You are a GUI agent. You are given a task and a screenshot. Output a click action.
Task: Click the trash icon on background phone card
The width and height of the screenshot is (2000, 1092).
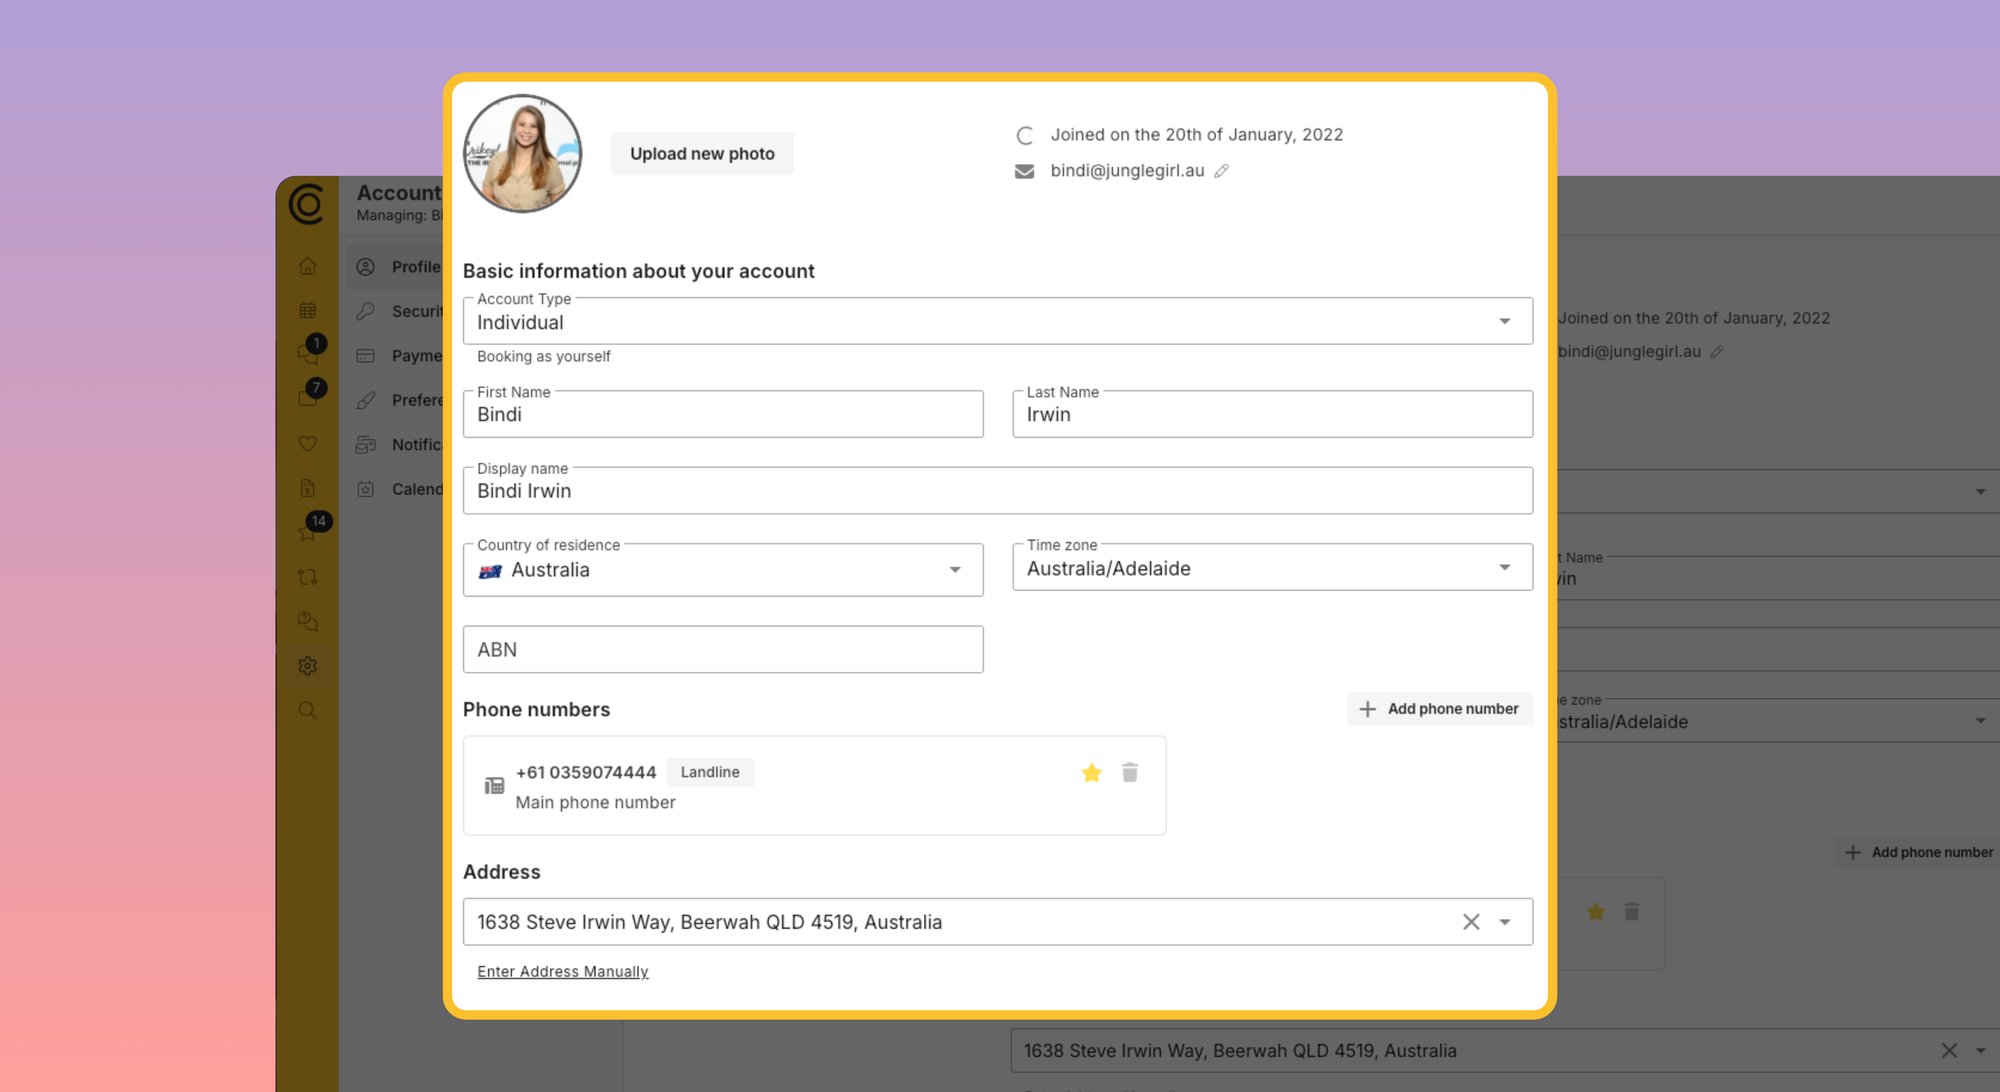point(1631,912)
